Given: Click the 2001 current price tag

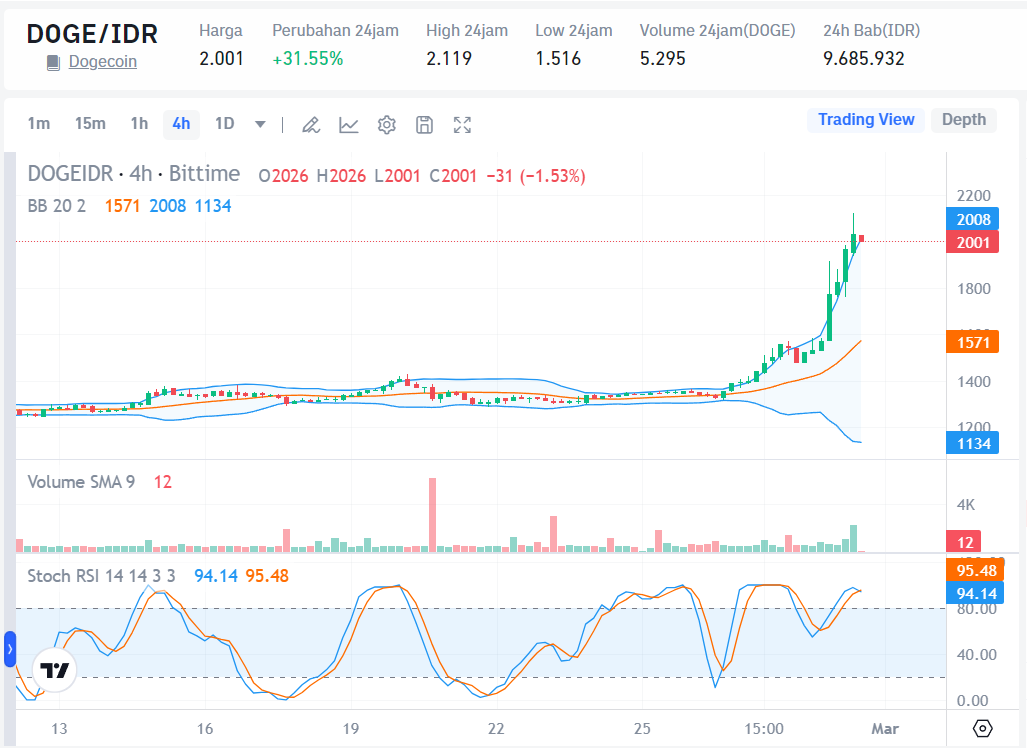Looking at the screenshot, I should click(x=973, y=242).
